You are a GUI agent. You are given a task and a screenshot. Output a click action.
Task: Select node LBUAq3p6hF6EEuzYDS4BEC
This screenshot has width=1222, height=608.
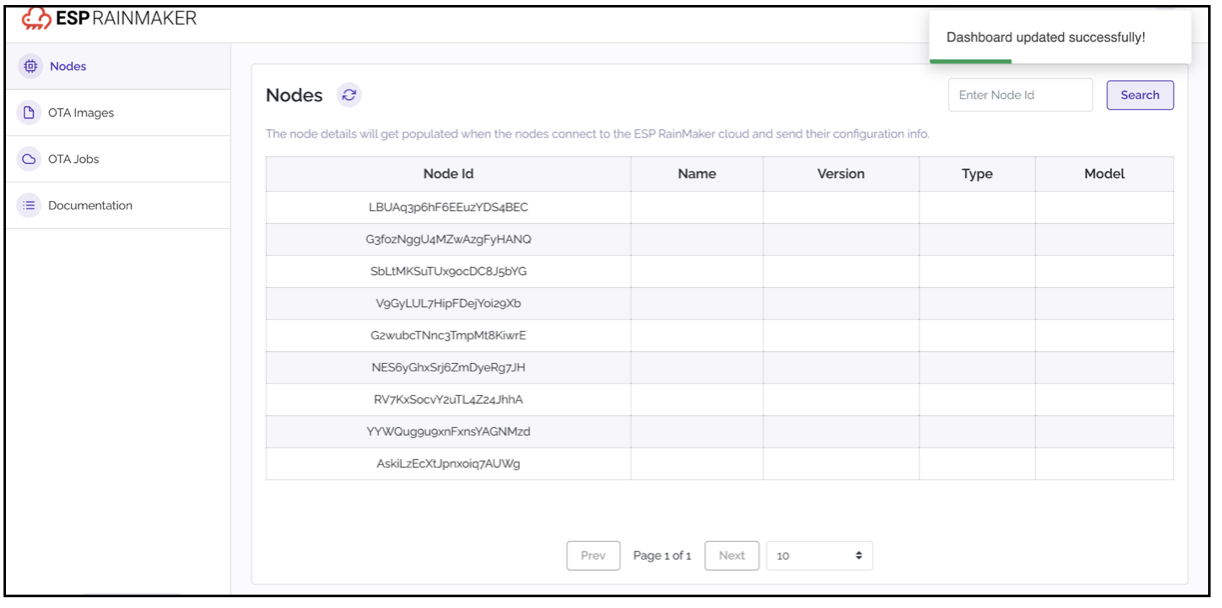(448, 207)
